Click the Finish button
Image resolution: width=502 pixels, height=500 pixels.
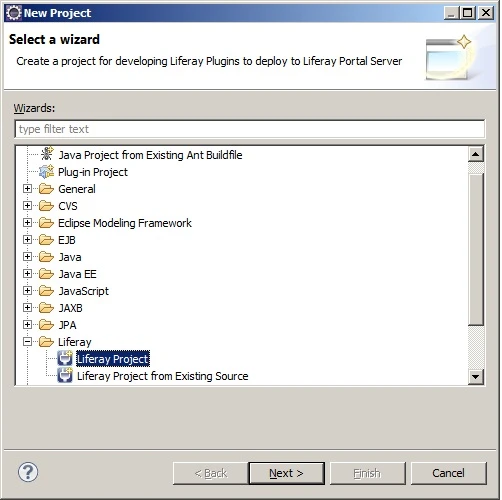[367, 473]
